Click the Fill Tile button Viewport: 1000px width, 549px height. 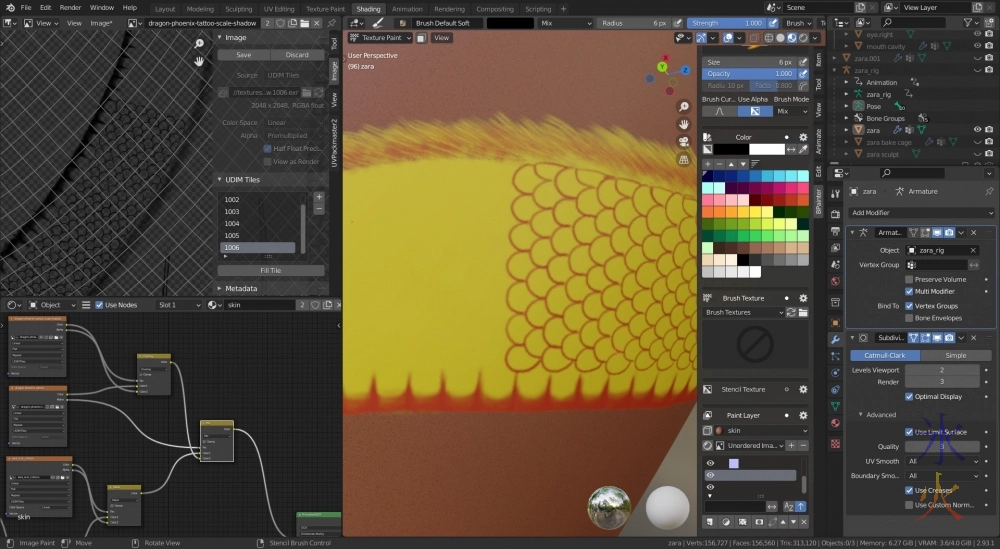point(270,270)
